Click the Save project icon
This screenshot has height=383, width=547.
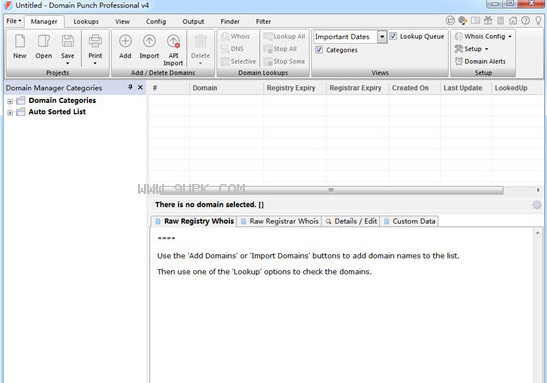(68, 41)
